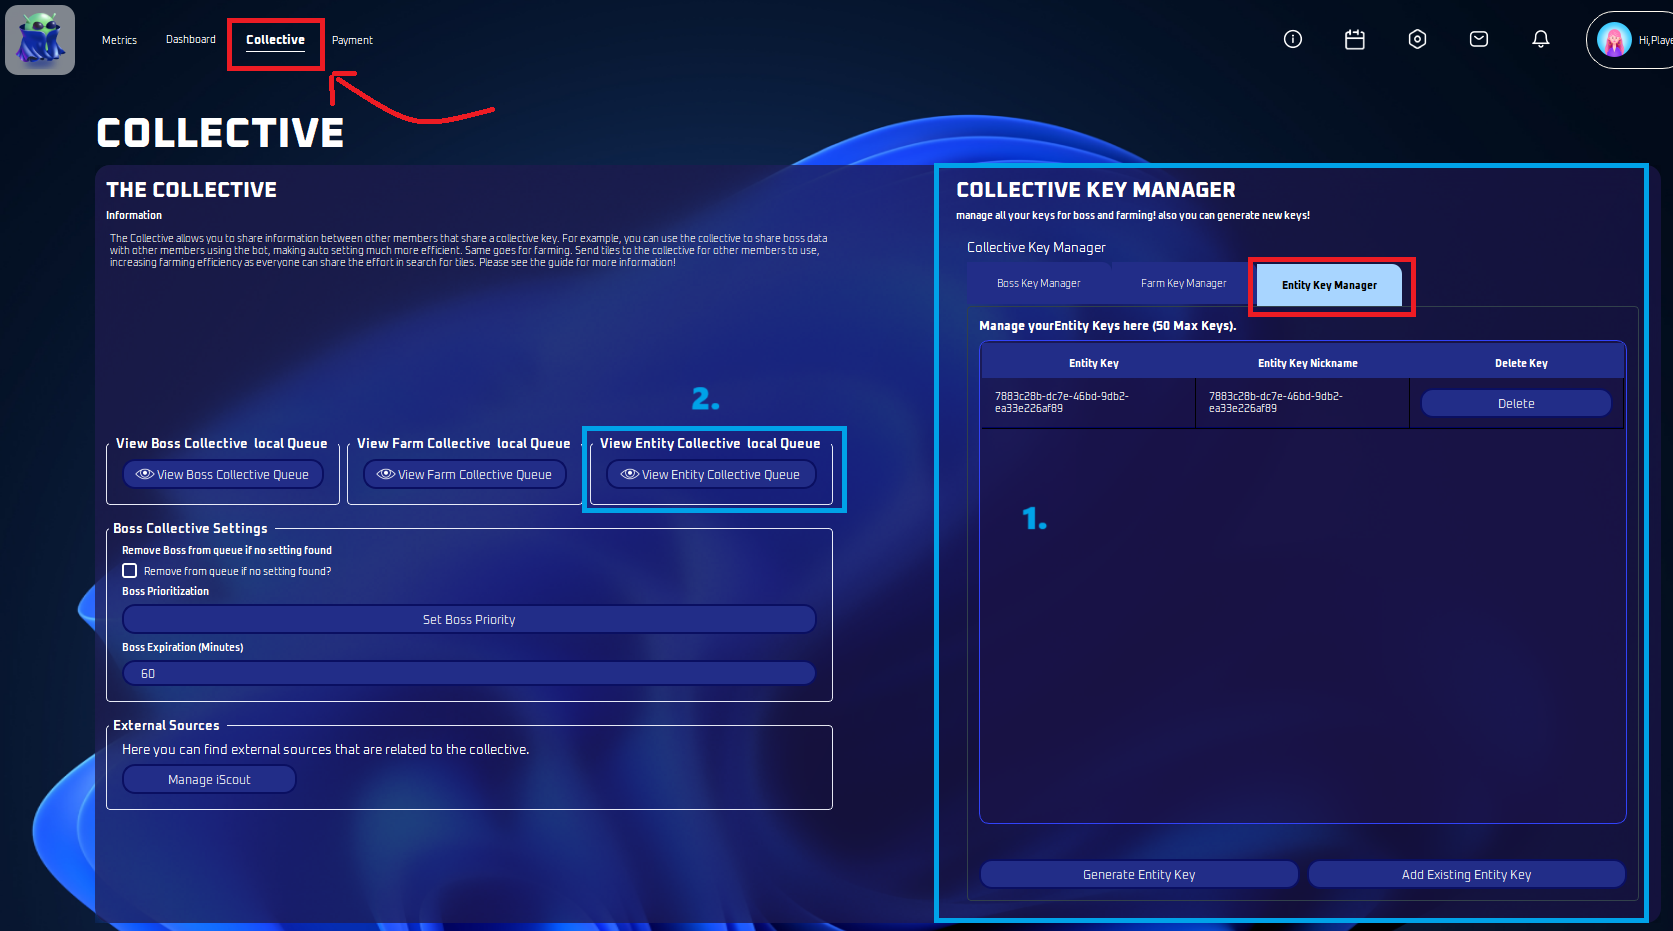Click eye icon on Entity Collective Queue
The image size is (1673, 931).
pyautogui.click(x=630, y=474)
